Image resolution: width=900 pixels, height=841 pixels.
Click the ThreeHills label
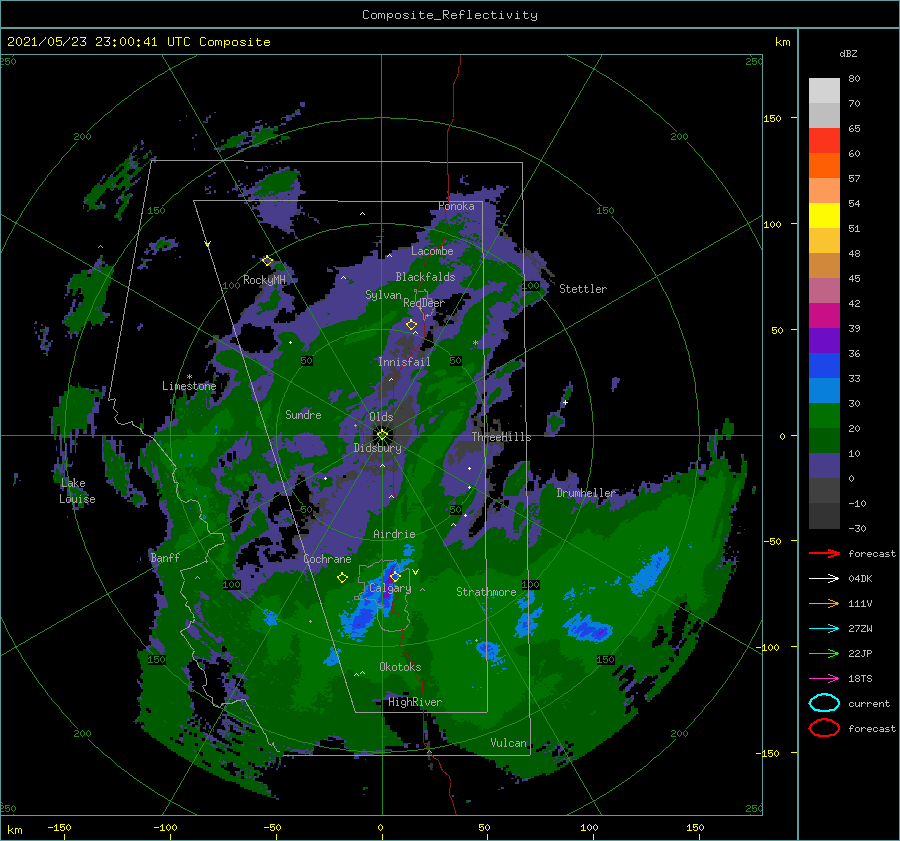[x=502, y=437]
